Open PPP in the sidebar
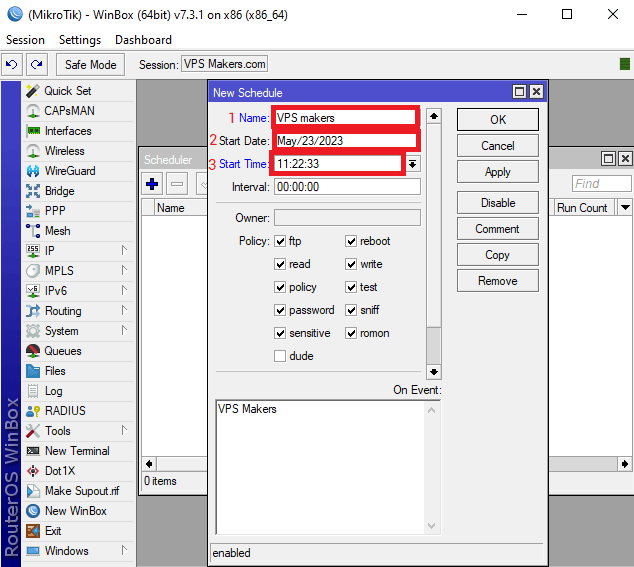The image size is (634, 567). [x=78, y=211]
